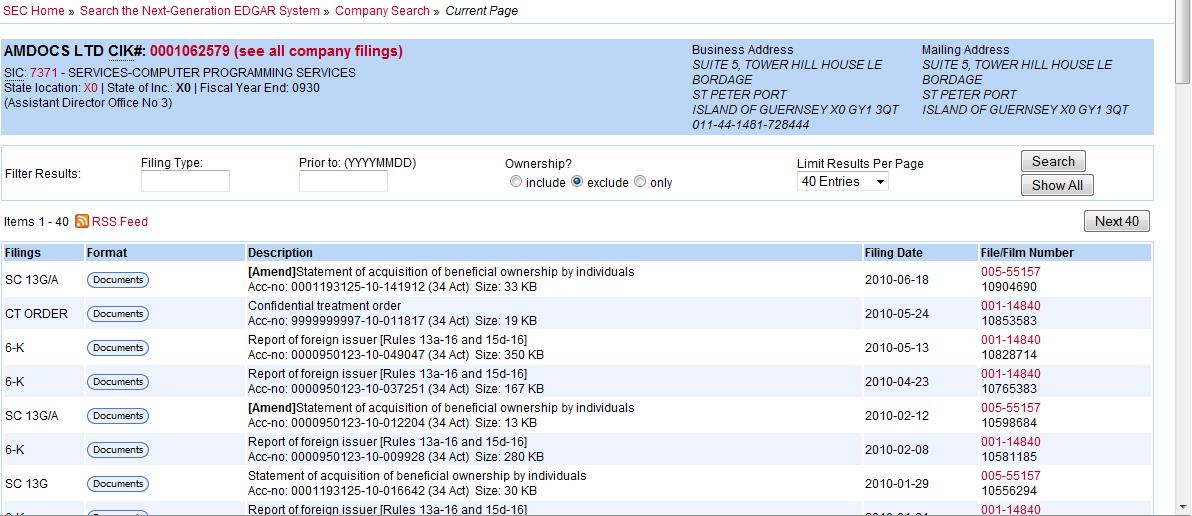
Task: Open file number 001-14840 above film 10581185
Action: coord(1010,442)
